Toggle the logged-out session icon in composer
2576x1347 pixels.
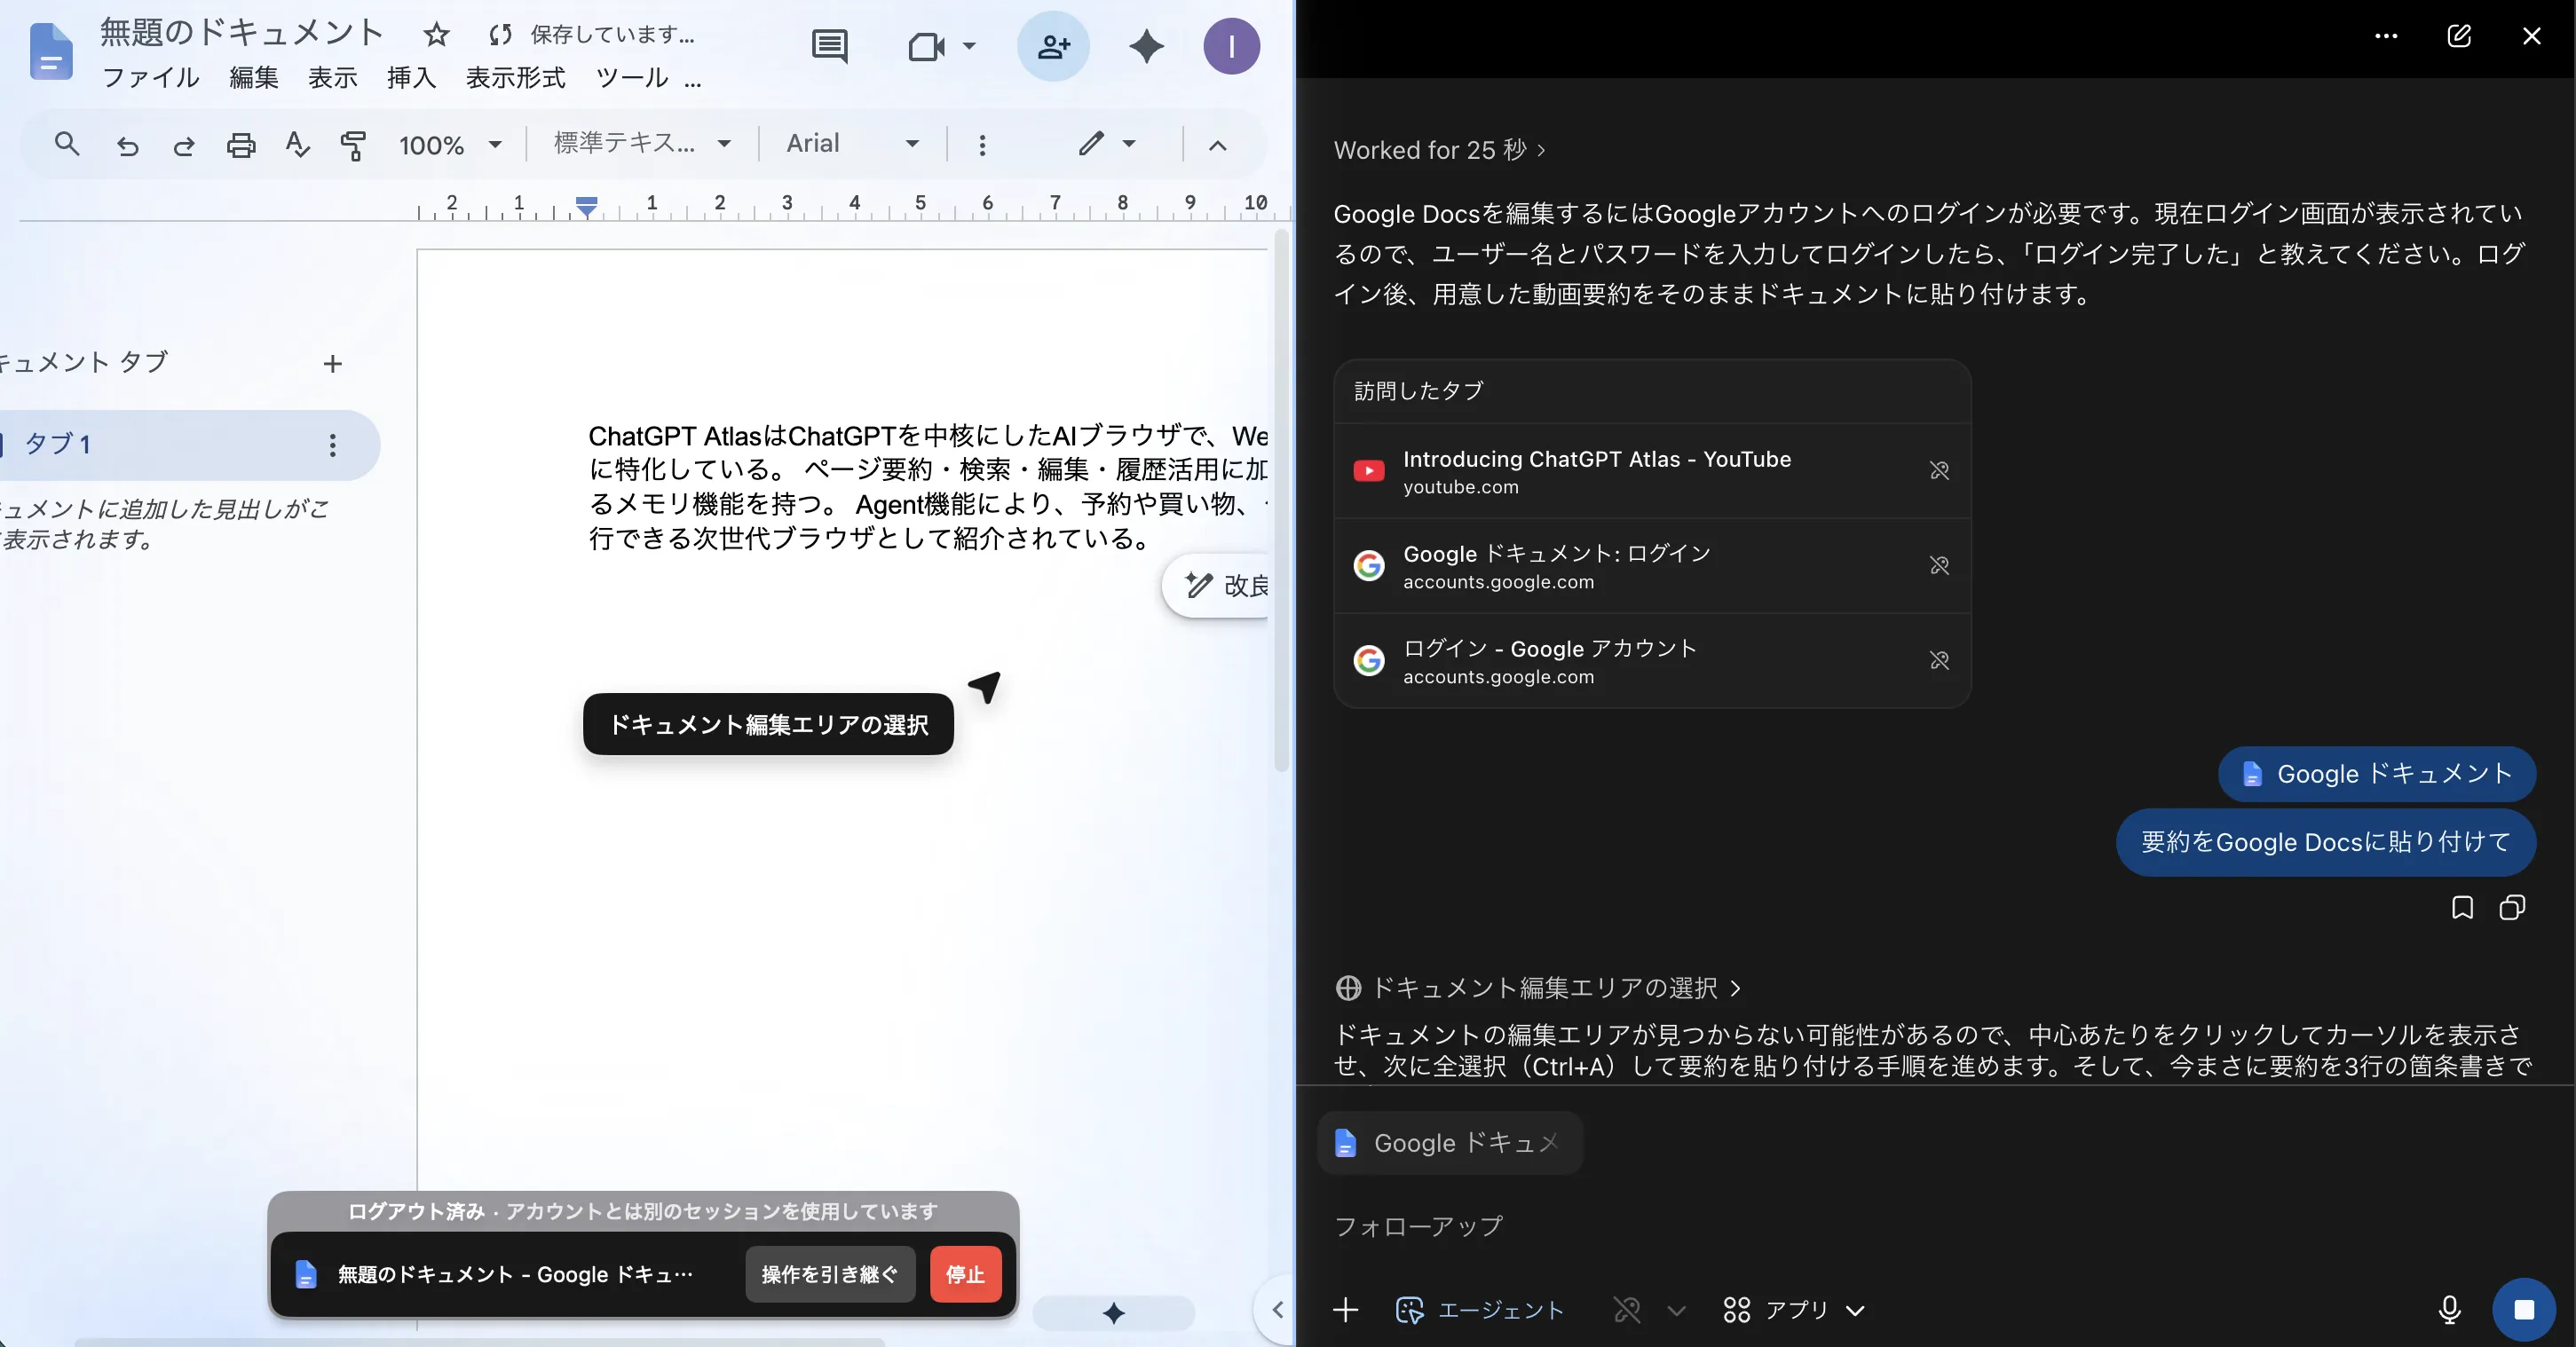[x=1627, y=1310]
